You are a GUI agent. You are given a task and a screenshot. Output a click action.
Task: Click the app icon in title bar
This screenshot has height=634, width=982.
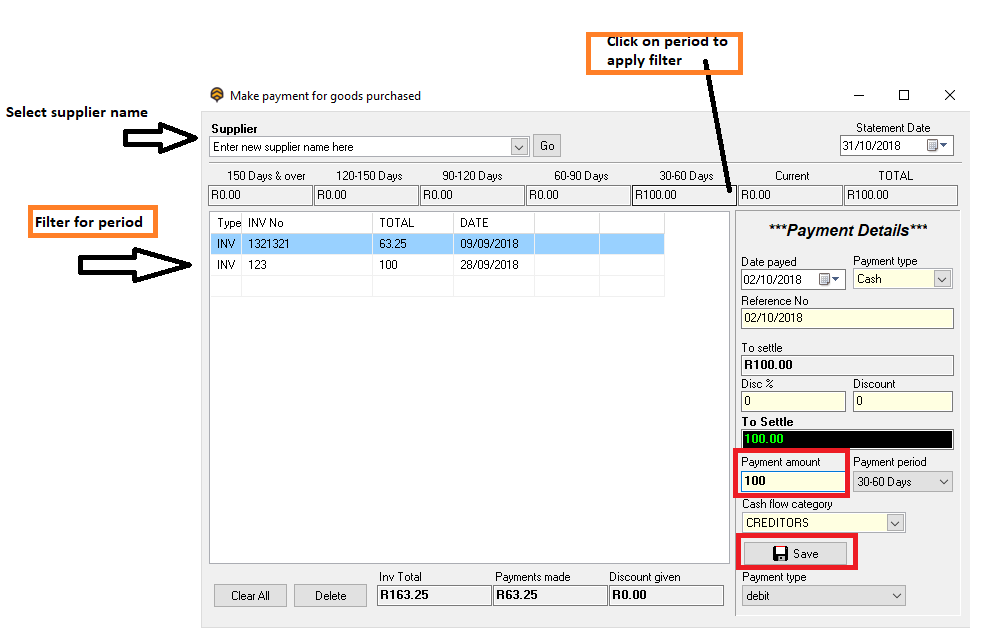[217, 96]
